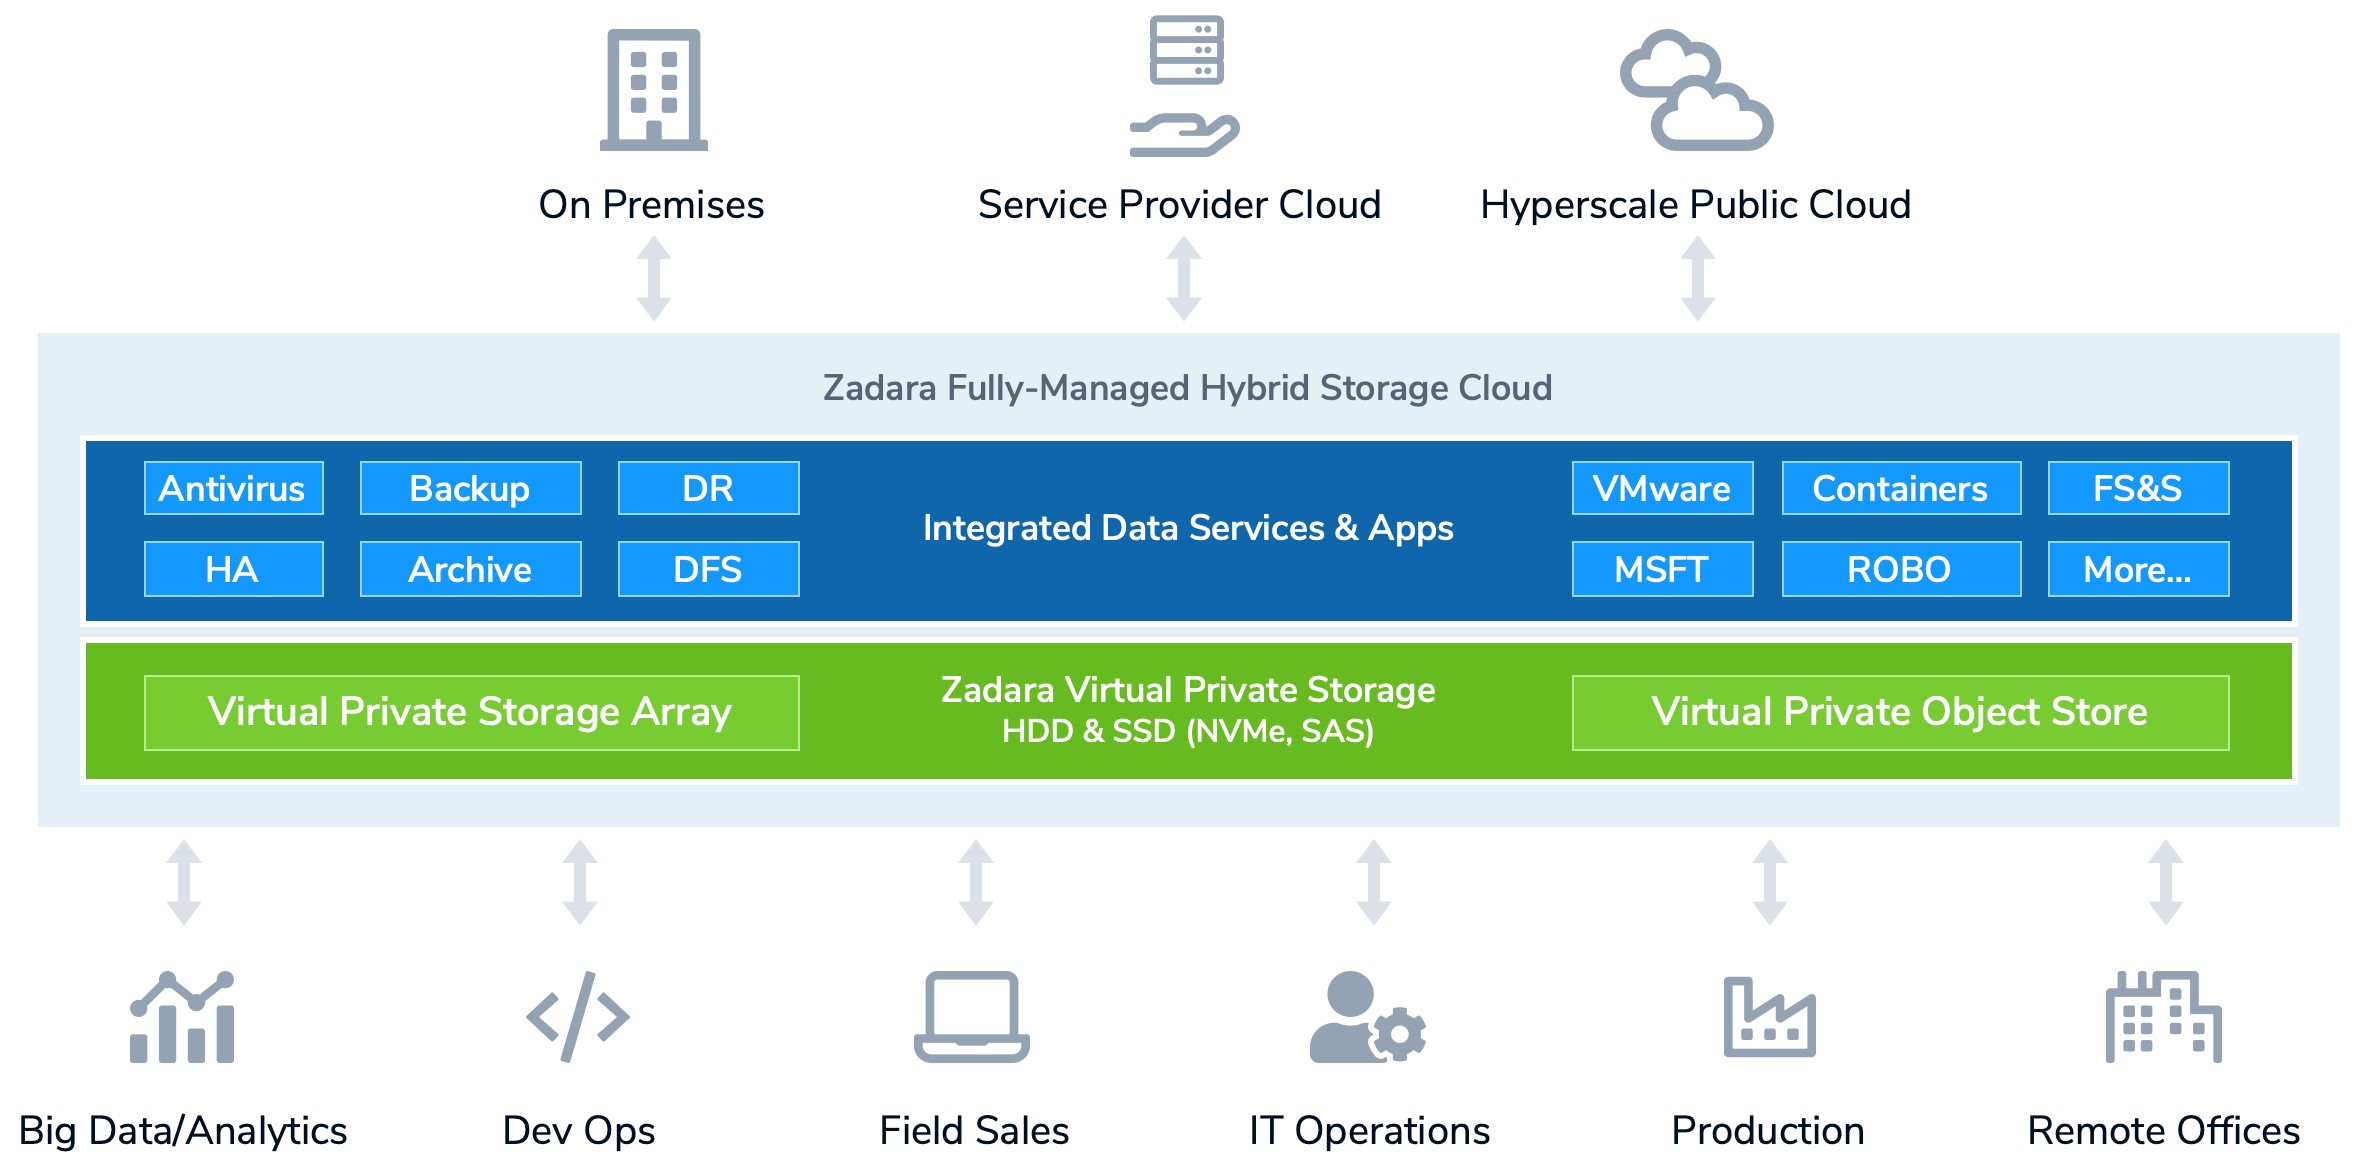Click the Hyperscale Public Cloud icon
Image resolution: width=2374 pixels, height=1170 pixels.
(x=1697, y=90)
